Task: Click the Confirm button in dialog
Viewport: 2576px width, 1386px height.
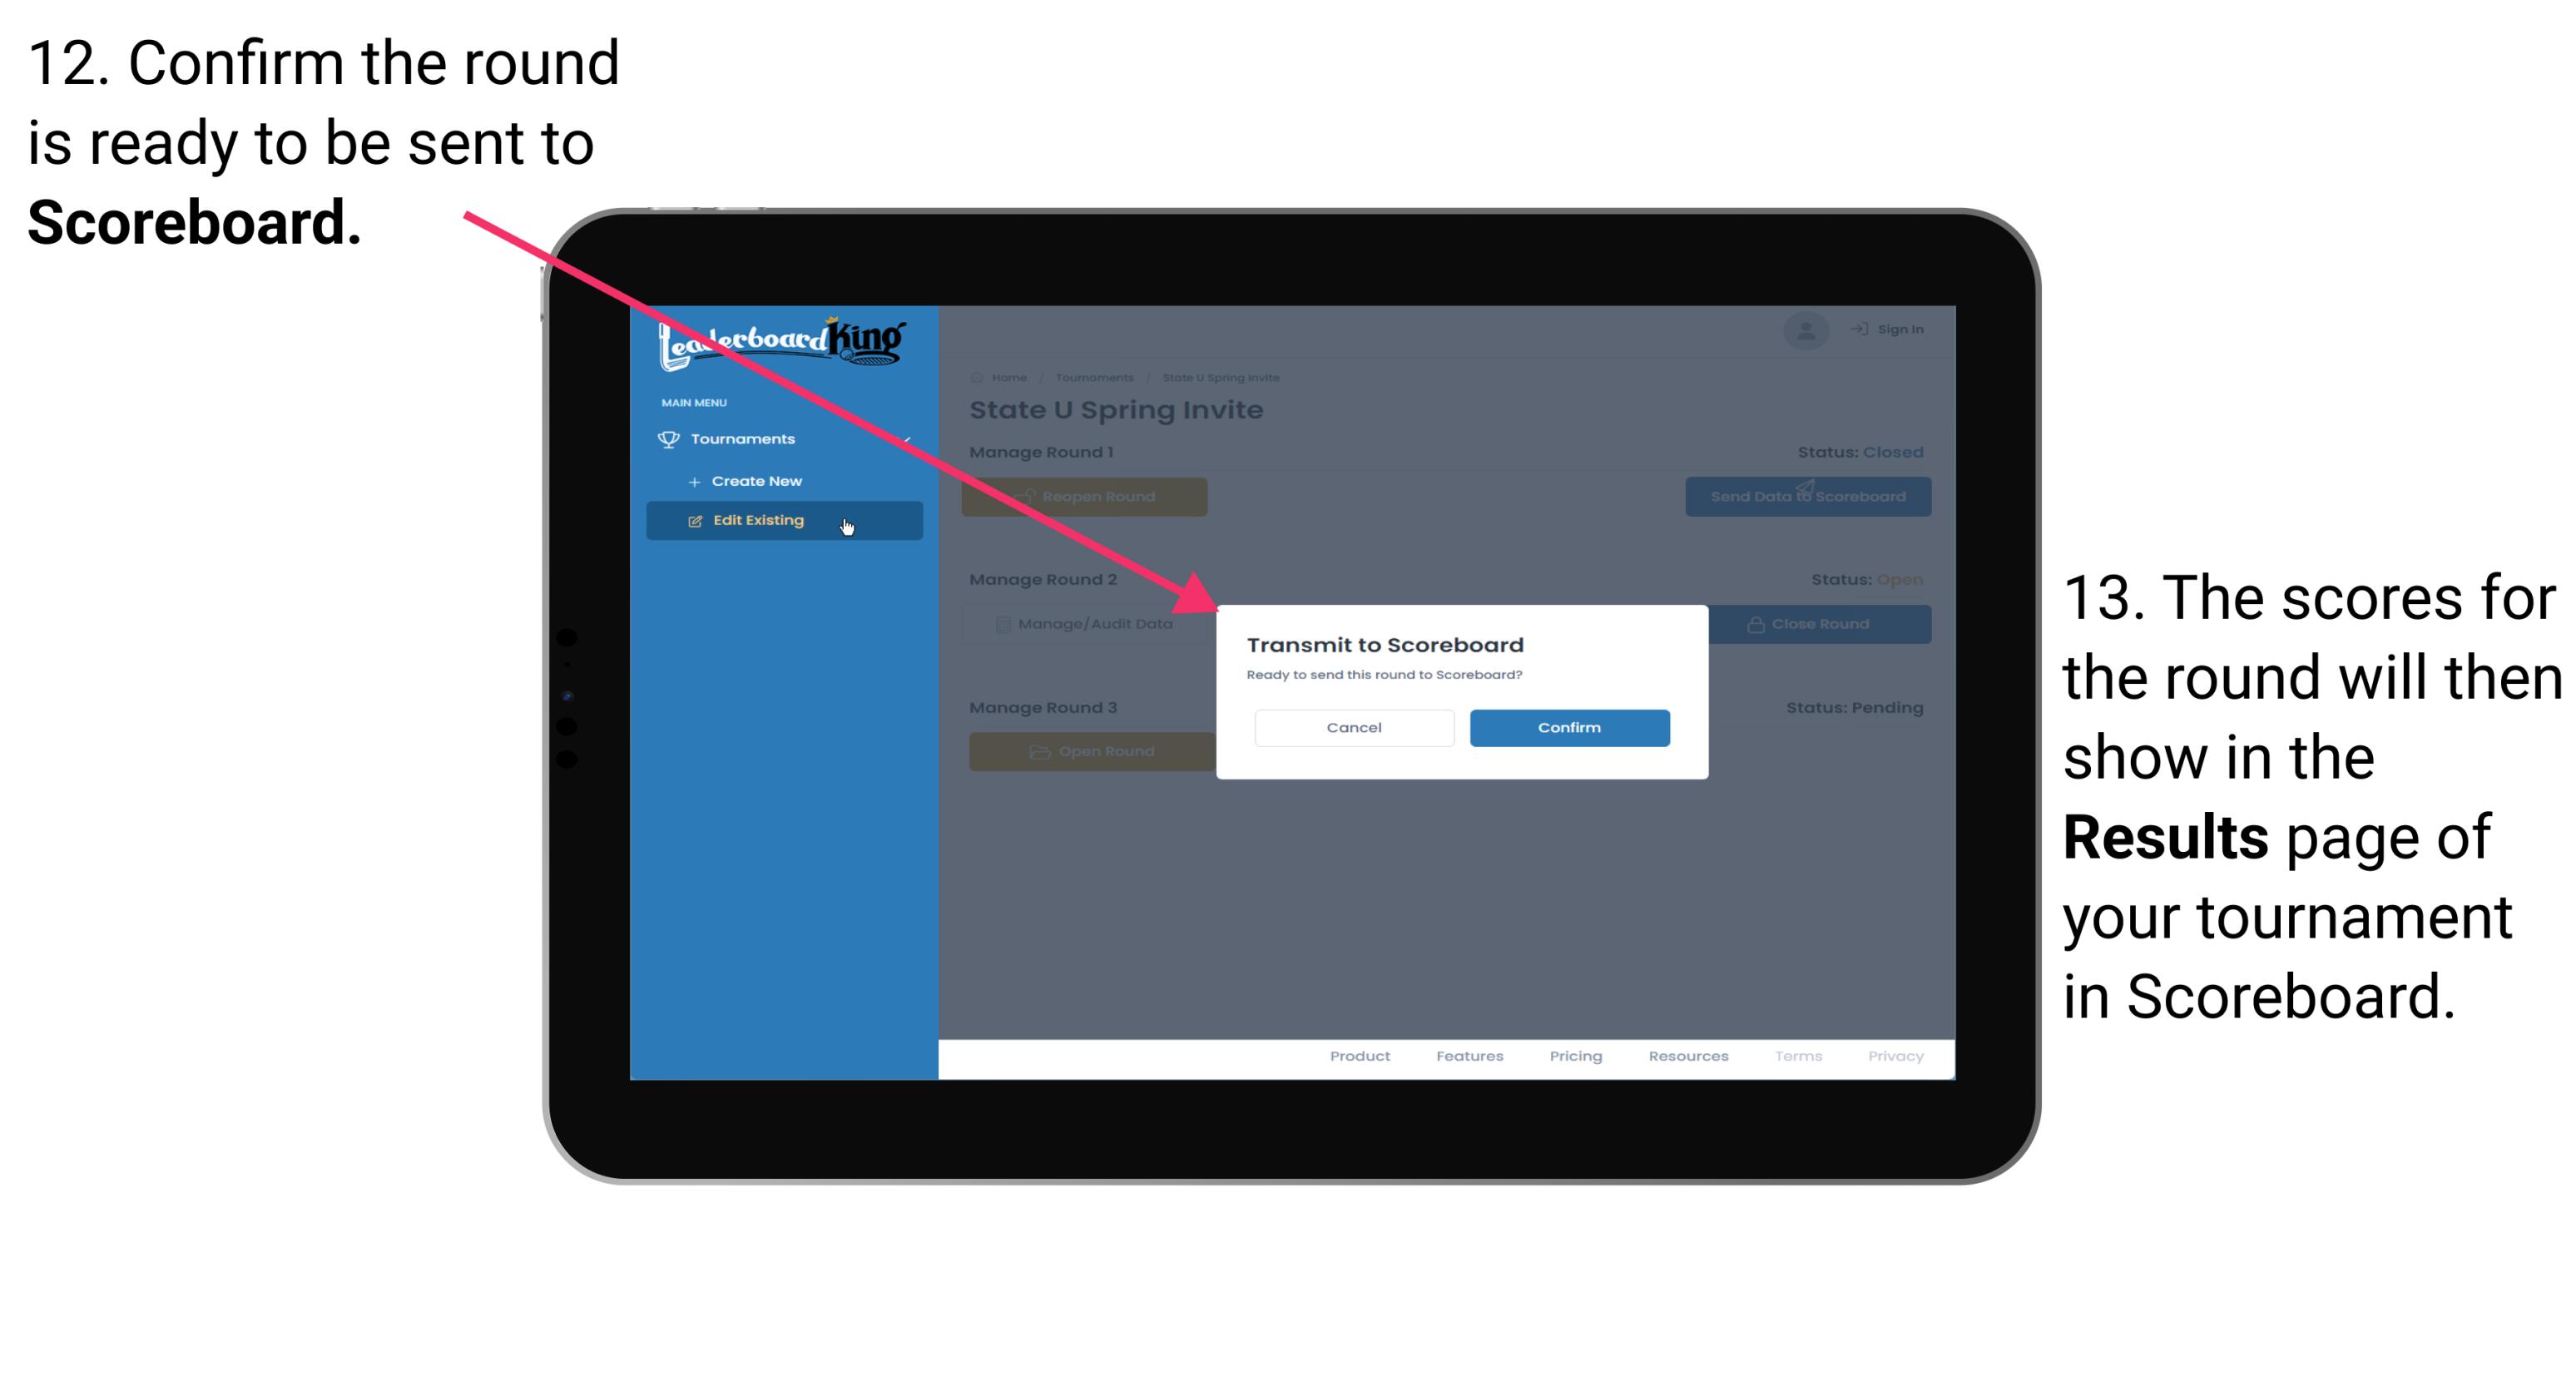Action: click(x=1567, y=727)
